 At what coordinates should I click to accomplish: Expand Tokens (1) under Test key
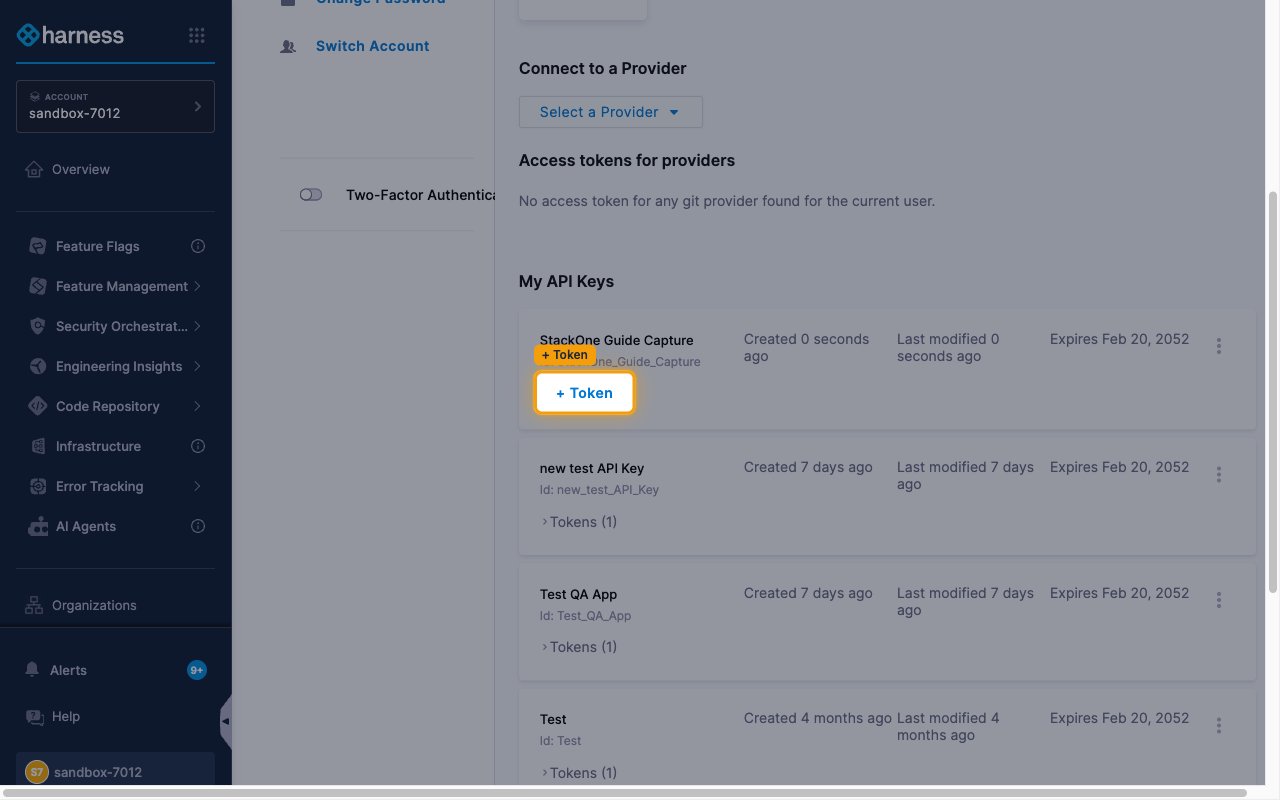(579, 773)
